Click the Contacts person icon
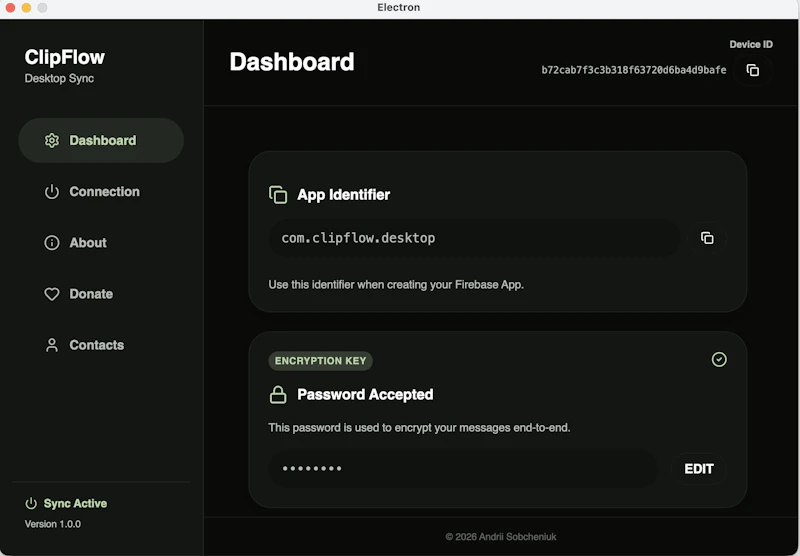800x556 pixels. tap(52, 345)
